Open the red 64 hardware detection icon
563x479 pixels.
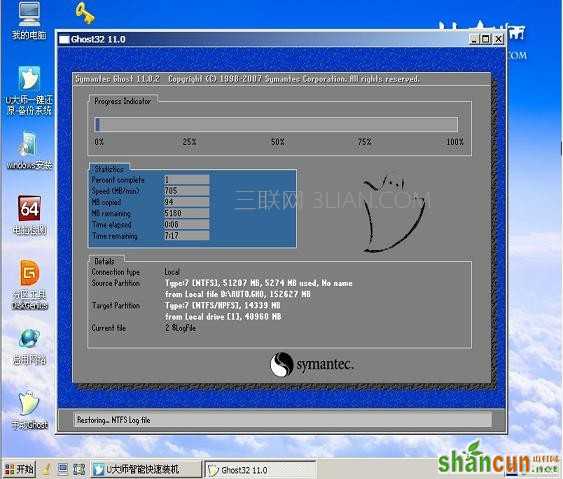point(29,215)
